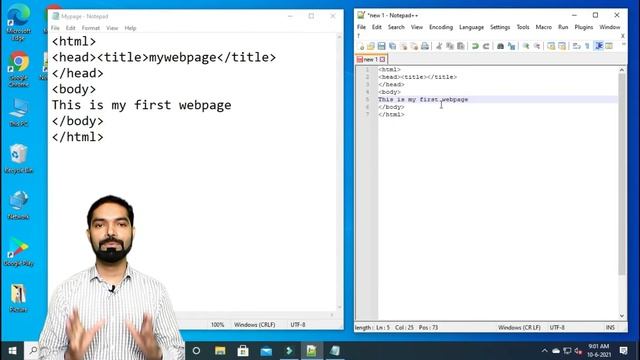
Task: Cut selection with scissors icon
Action: (439, 46)
